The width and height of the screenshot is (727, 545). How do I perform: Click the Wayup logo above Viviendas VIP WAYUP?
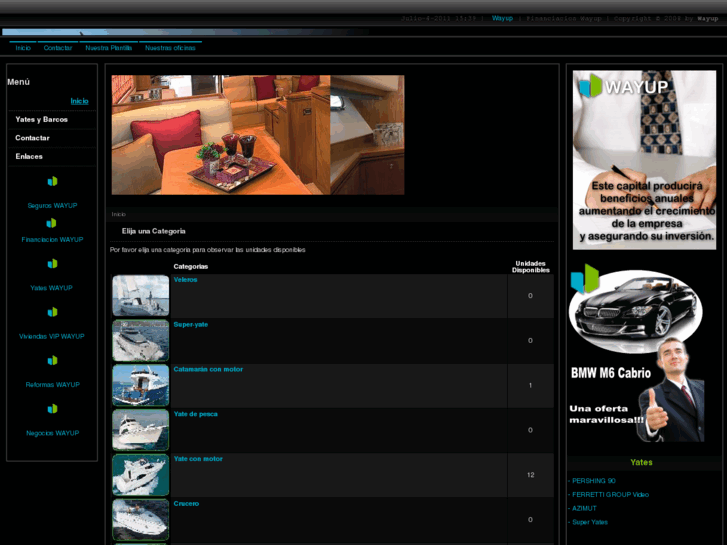point(52,312)
